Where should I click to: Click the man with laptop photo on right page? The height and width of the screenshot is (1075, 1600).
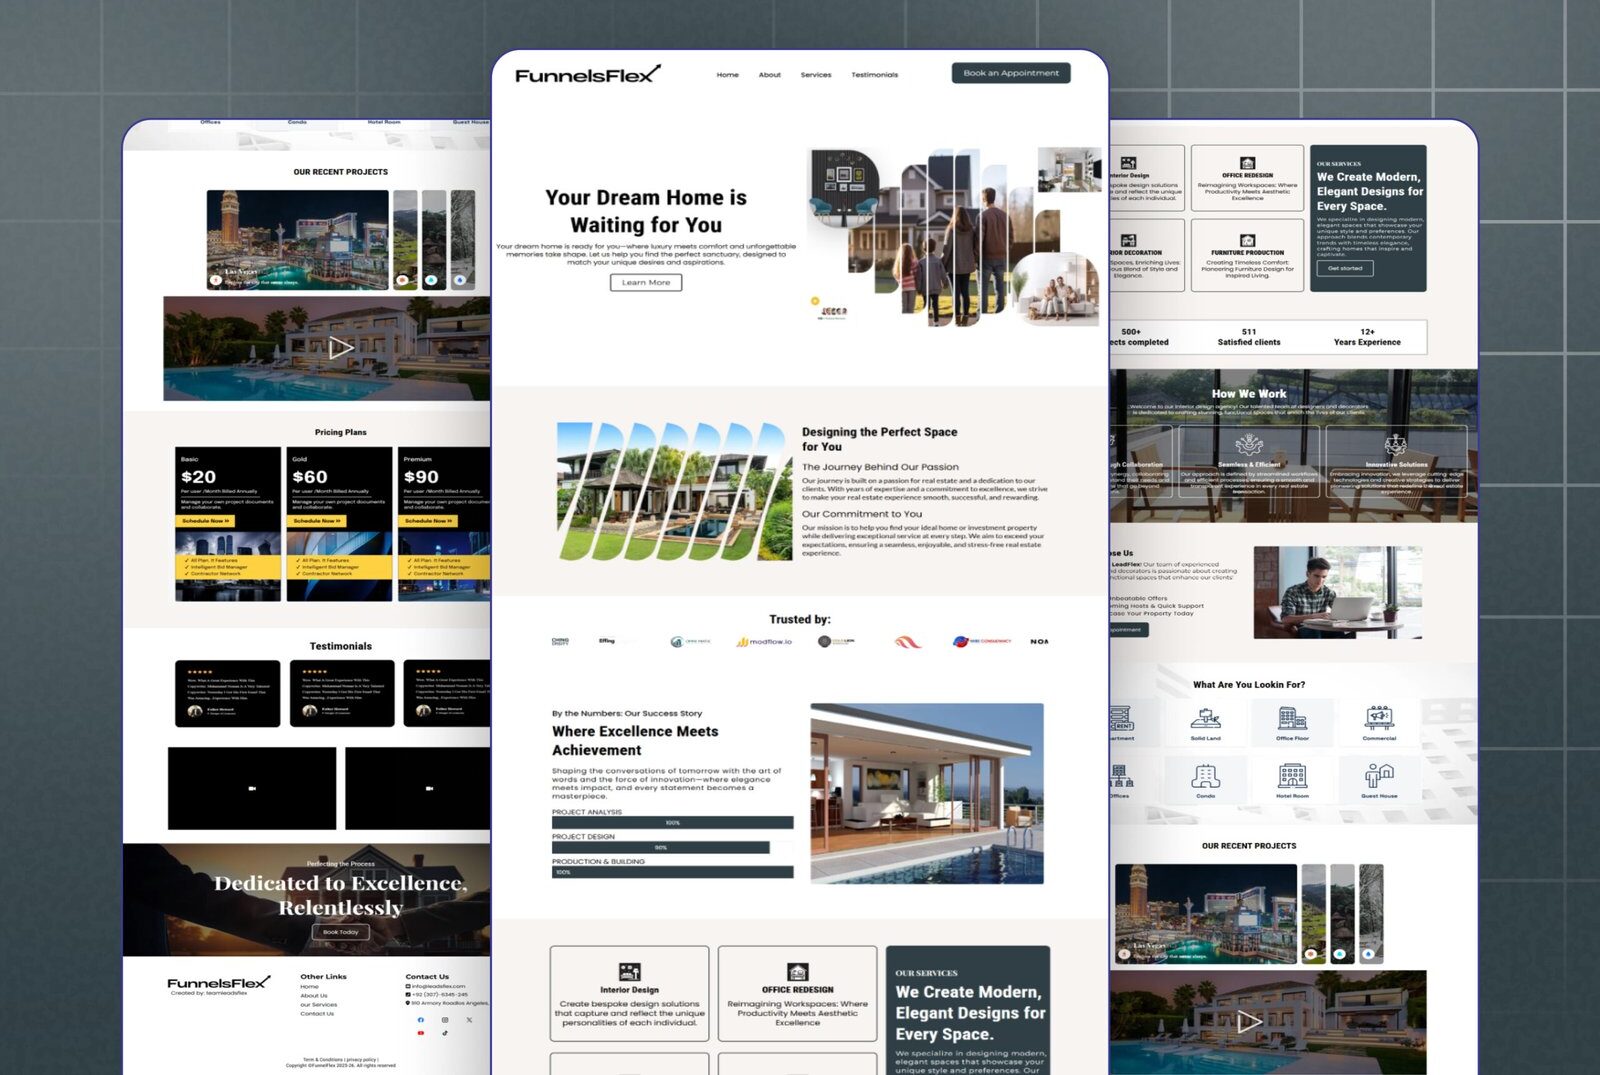pyautogui.click(x=1337, y=592)
